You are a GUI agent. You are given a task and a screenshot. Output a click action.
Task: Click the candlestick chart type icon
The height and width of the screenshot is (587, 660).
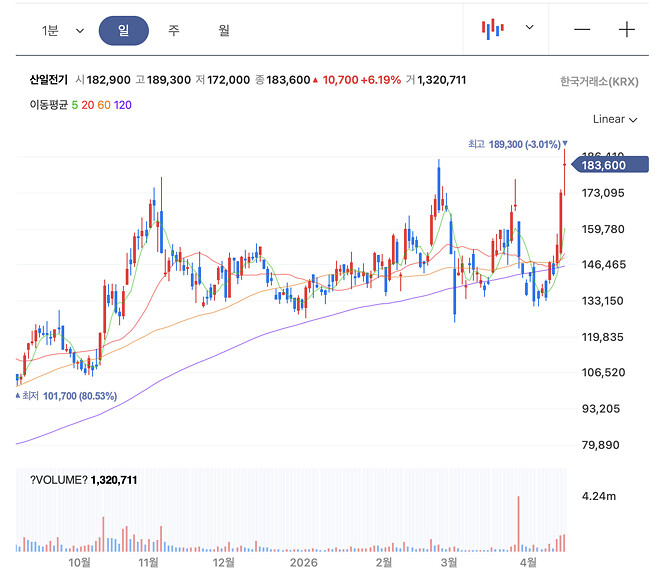coord(492,29)
